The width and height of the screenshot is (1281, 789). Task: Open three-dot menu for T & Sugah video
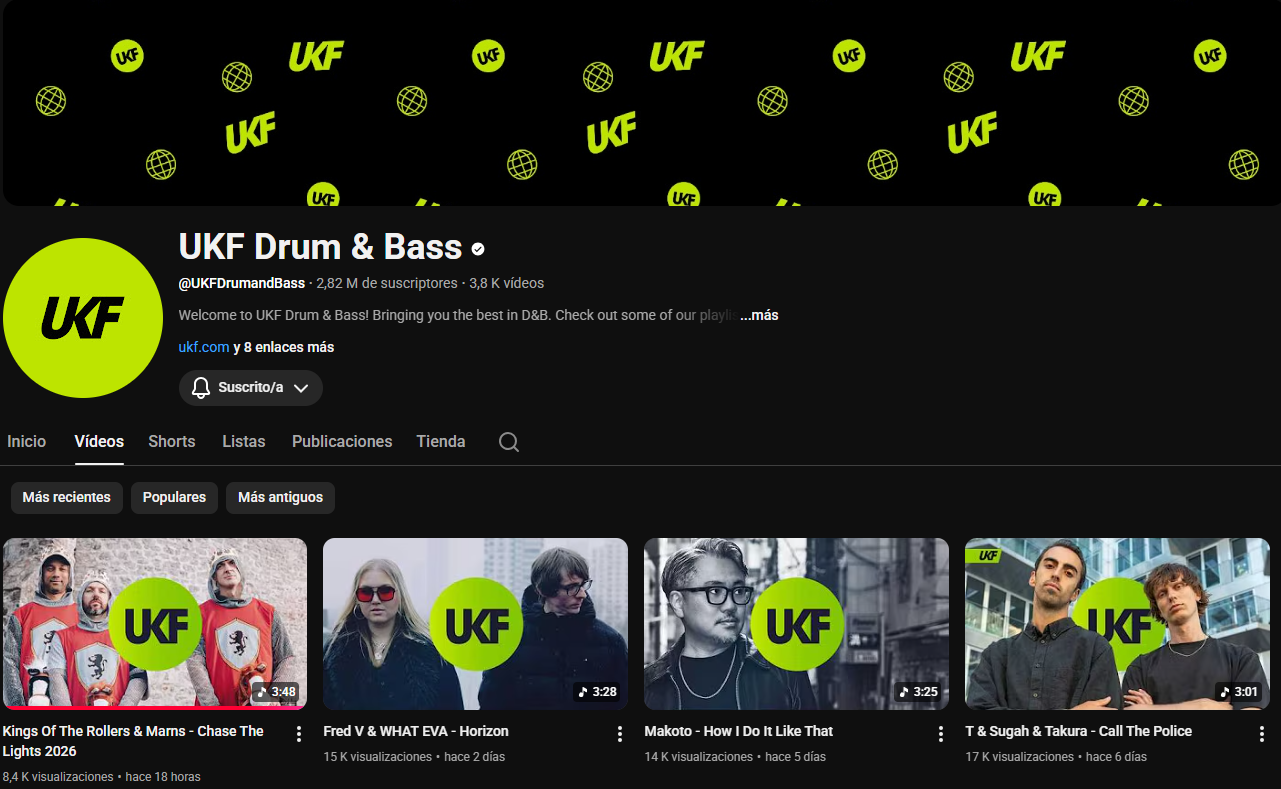pos(1262,734)
